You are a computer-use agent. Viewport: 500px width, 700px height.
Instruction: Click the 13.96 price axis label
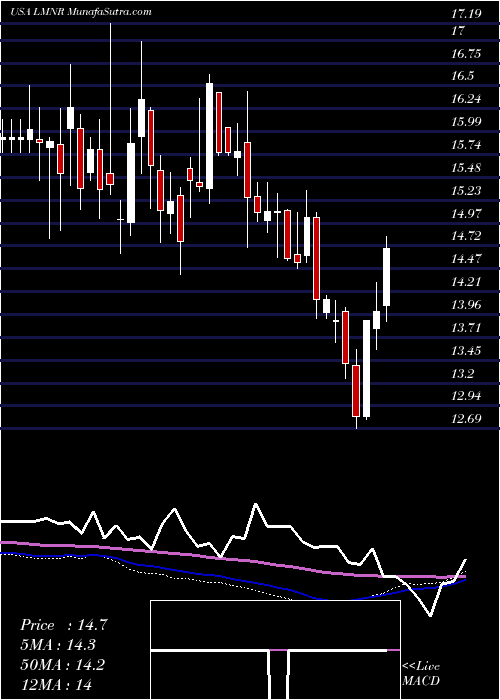point(466,305)
